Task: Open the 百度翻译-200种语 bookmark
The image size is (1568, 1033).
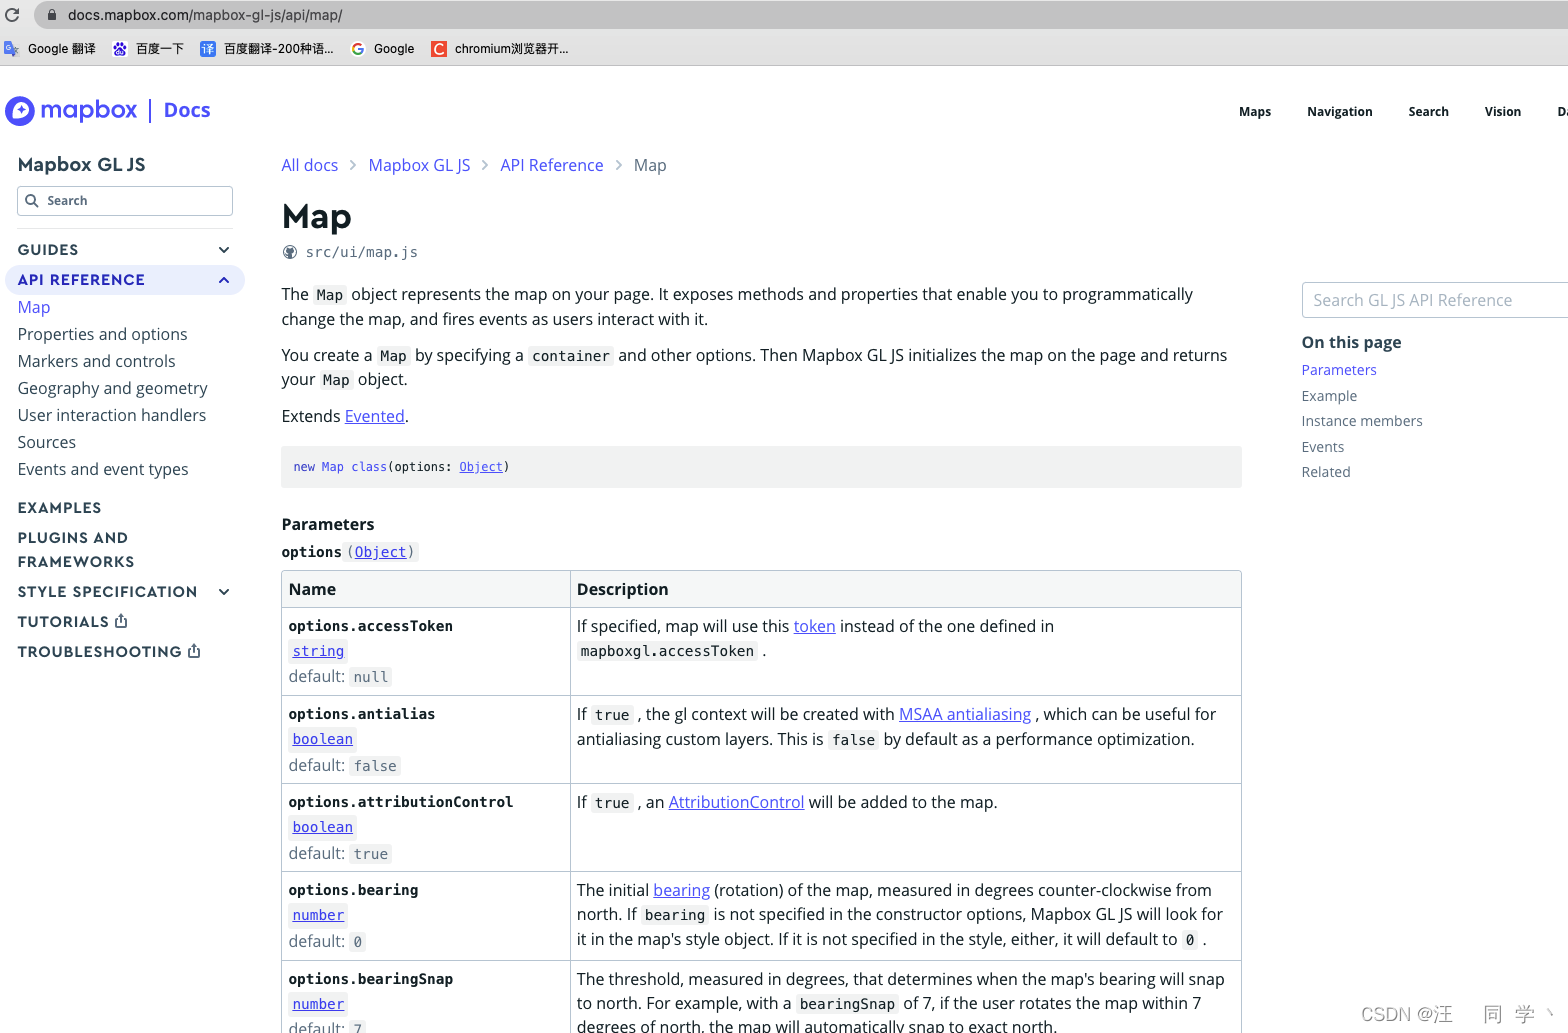Action: [x=267, y=49]
